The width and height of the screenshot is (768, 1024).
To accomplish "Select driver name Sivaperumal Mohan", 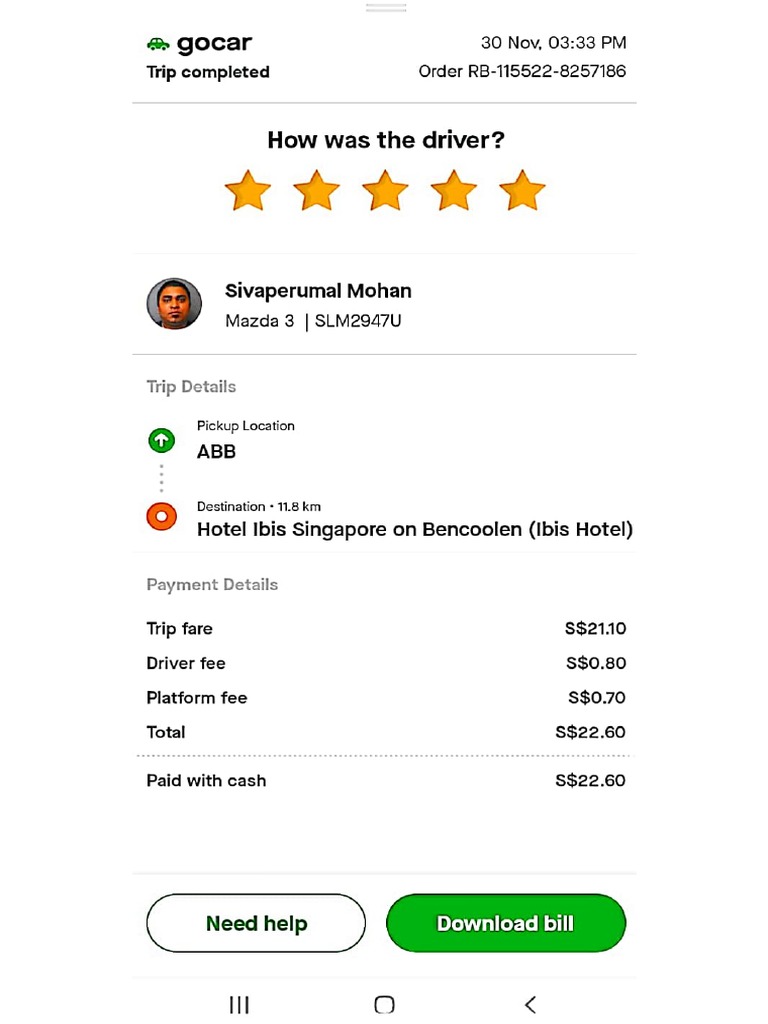I will (x=318, y=291).
